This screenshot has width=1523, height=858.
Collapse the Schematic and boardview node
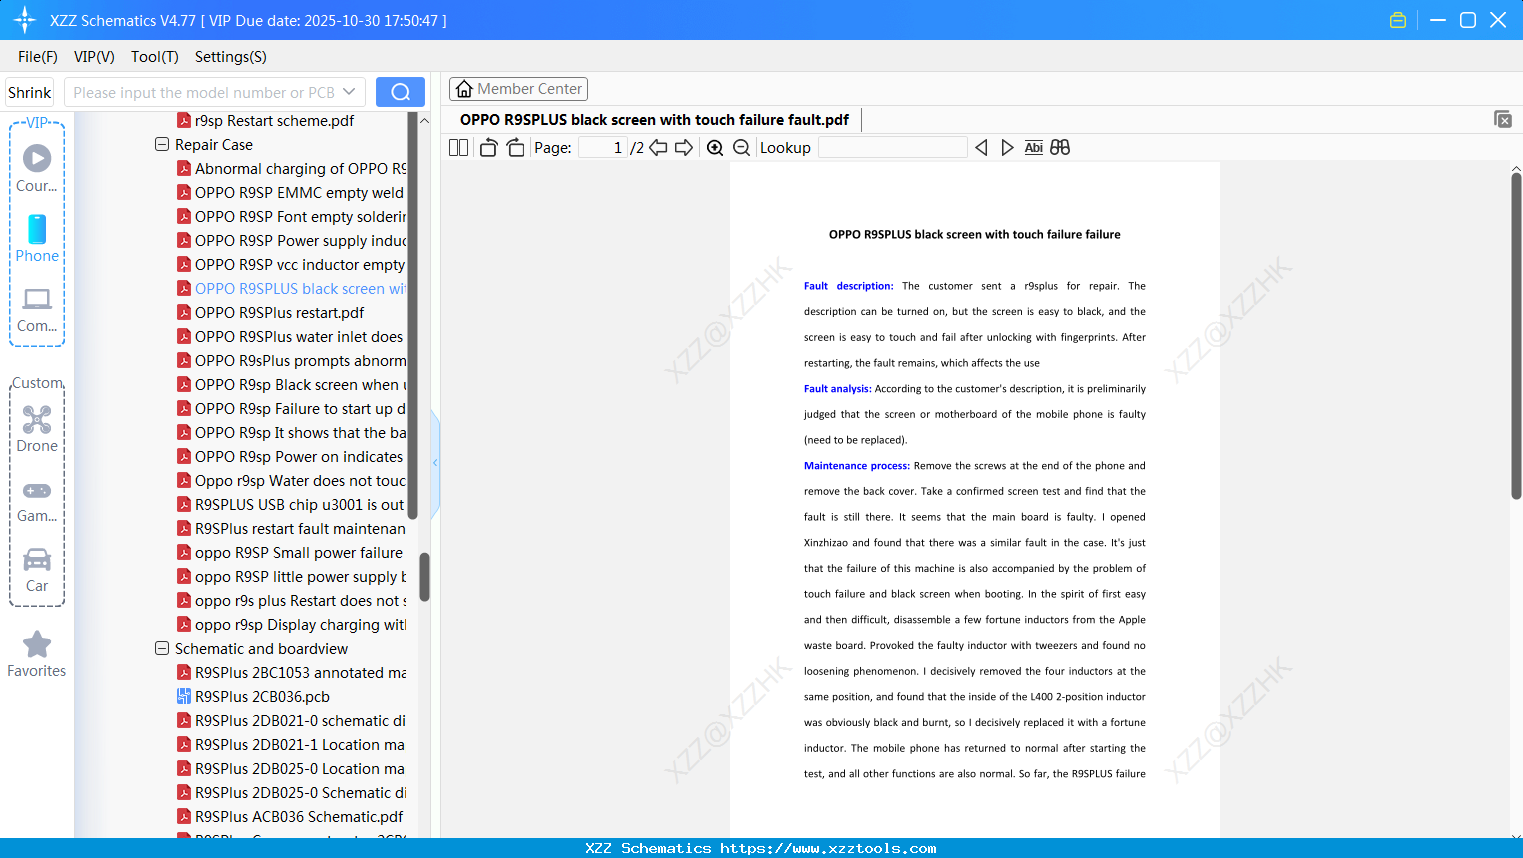pyautogui.click(x=162, y=648)
